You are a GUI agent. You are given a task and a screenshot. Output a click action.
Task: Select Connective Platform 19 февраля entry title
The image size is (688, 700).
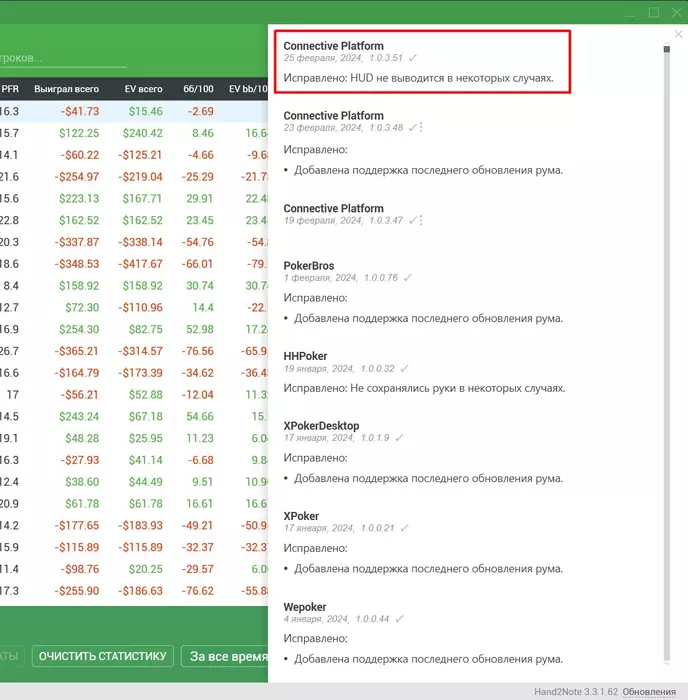(334, 208)
